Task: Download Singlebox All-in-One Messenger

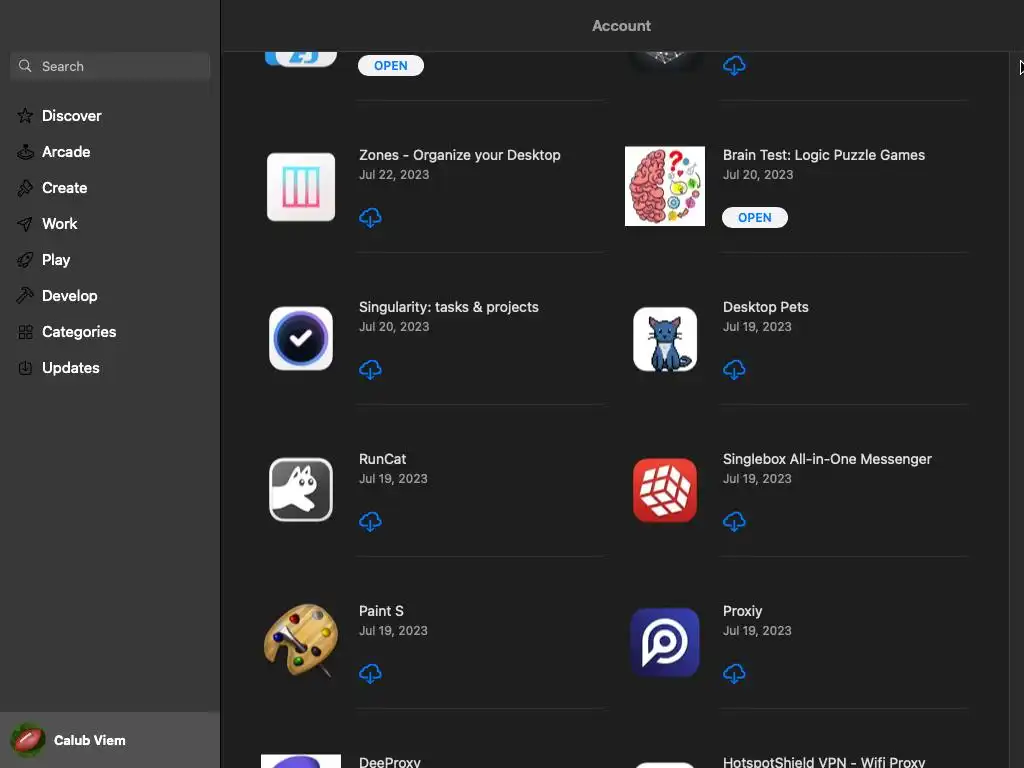Action: pyautogui.click(x=734, y=522)
